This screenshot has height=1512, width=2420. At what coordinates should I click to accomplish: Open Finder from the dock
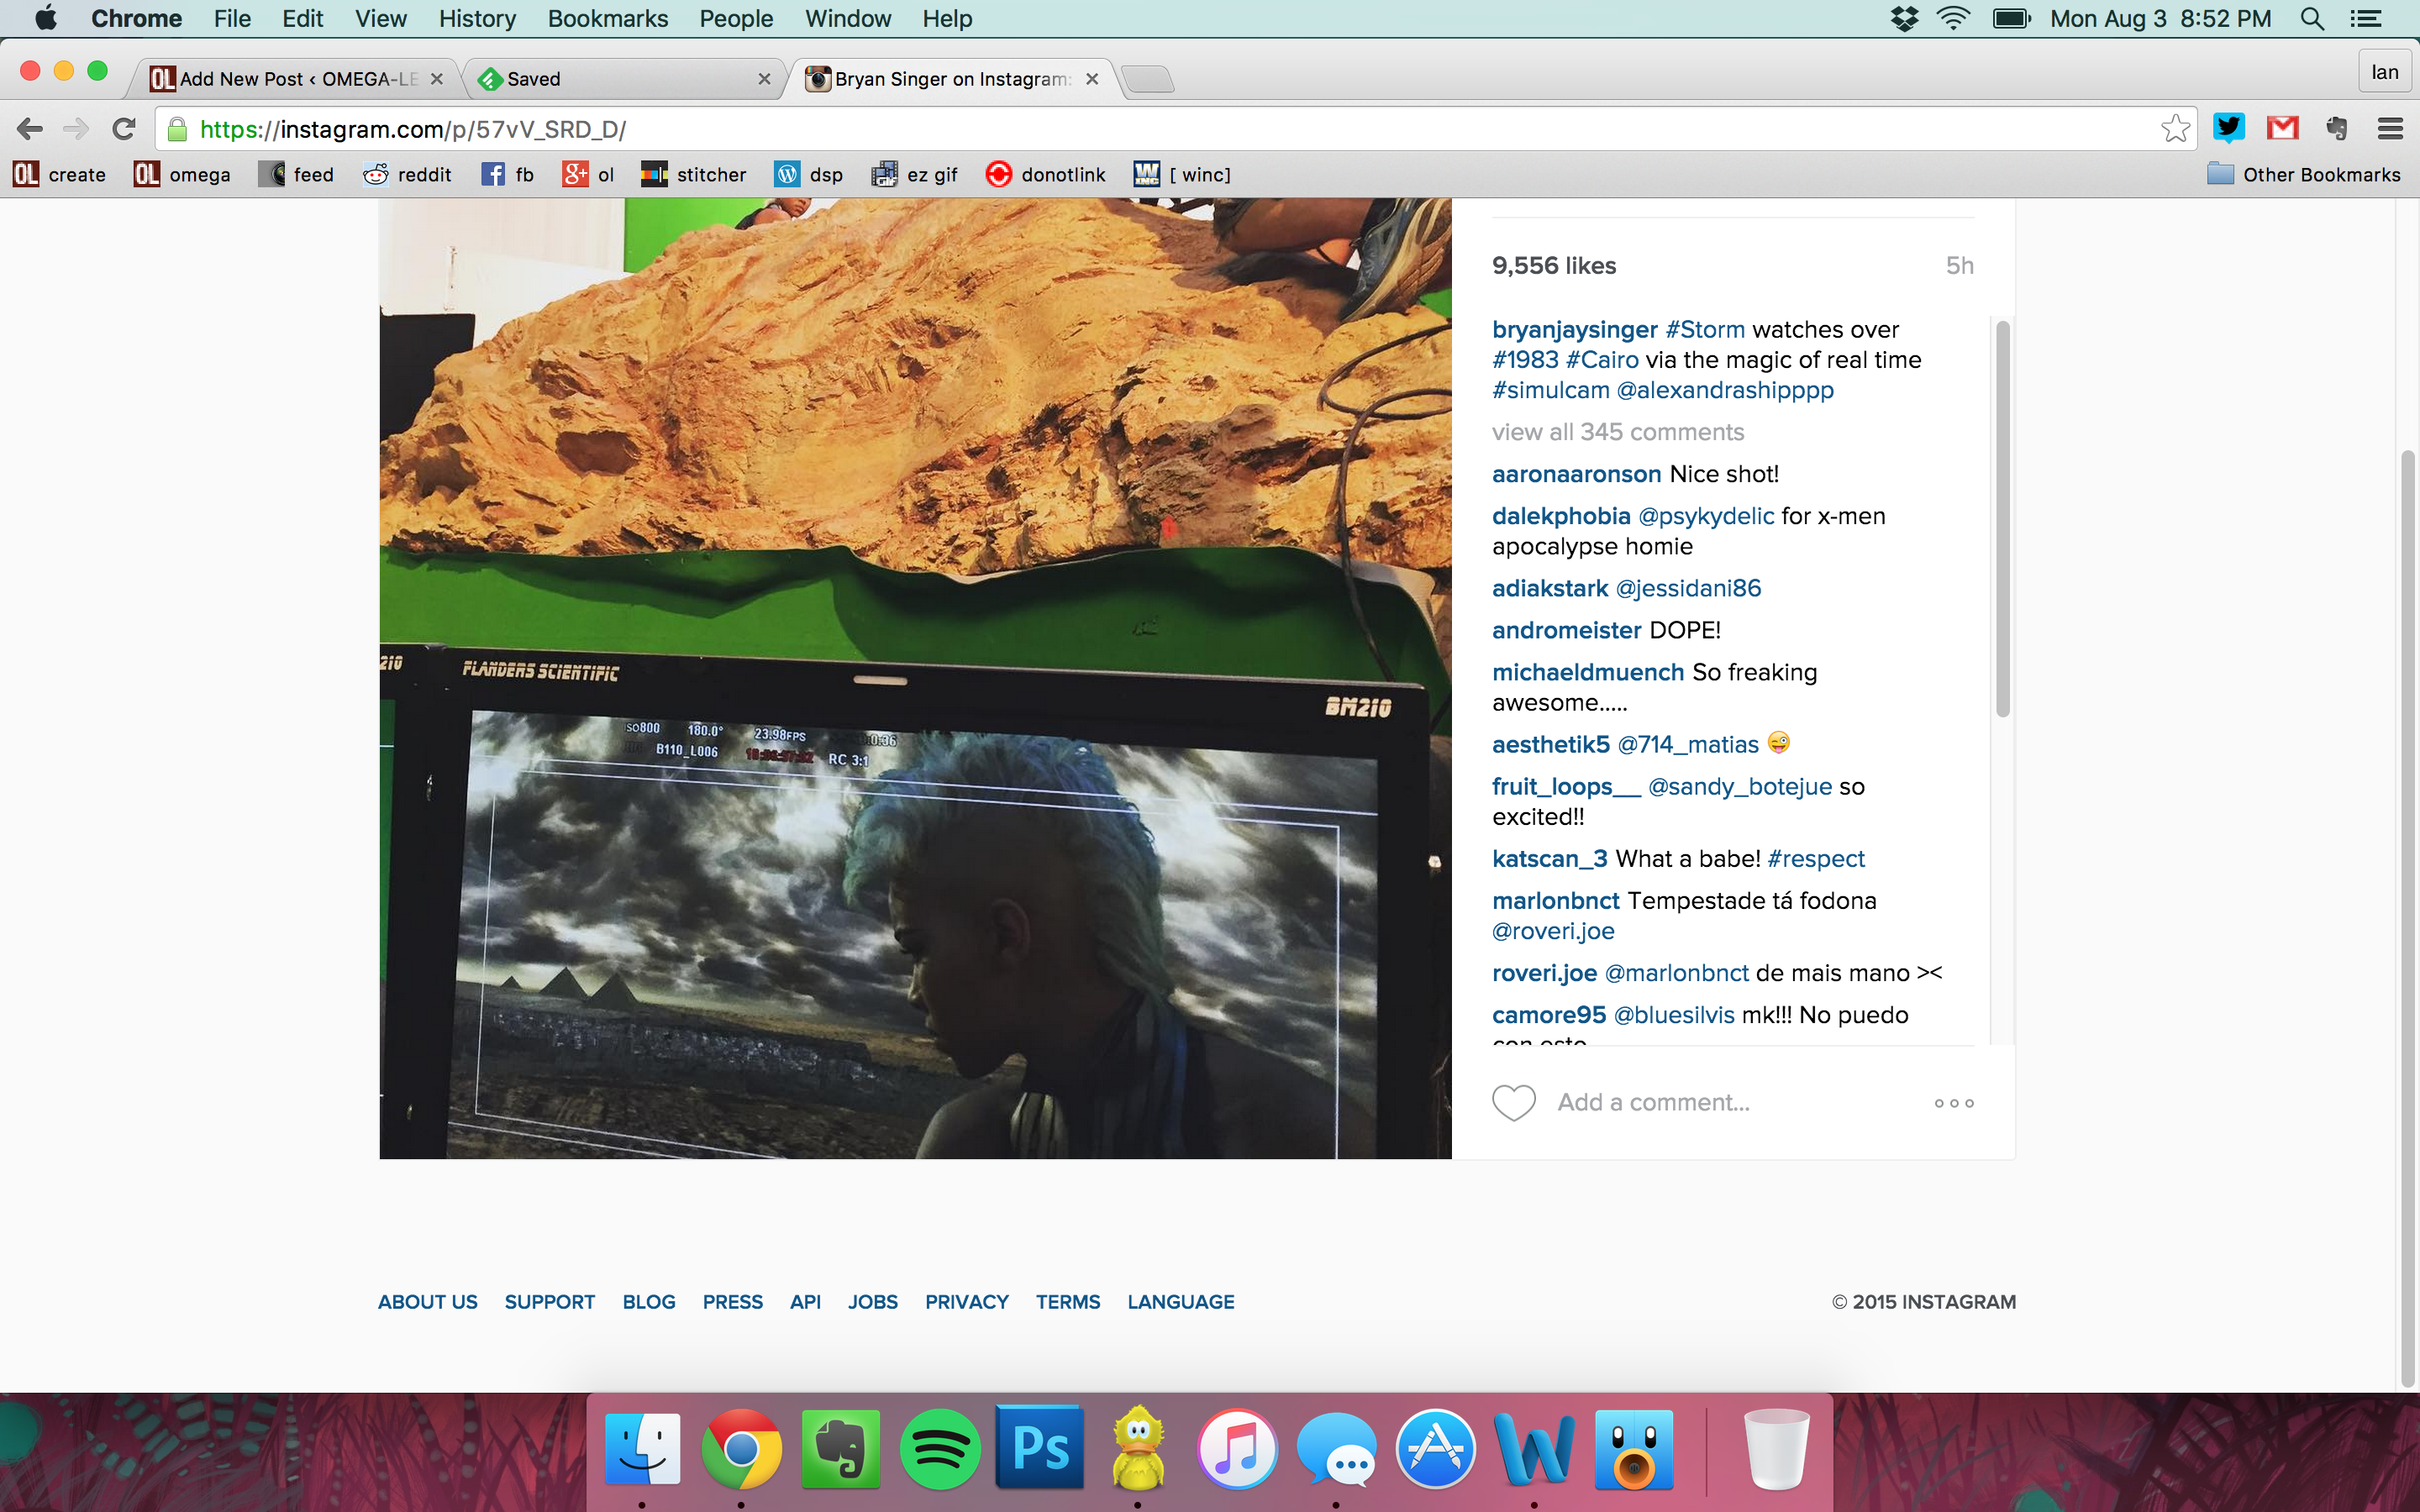(642, 1447)
